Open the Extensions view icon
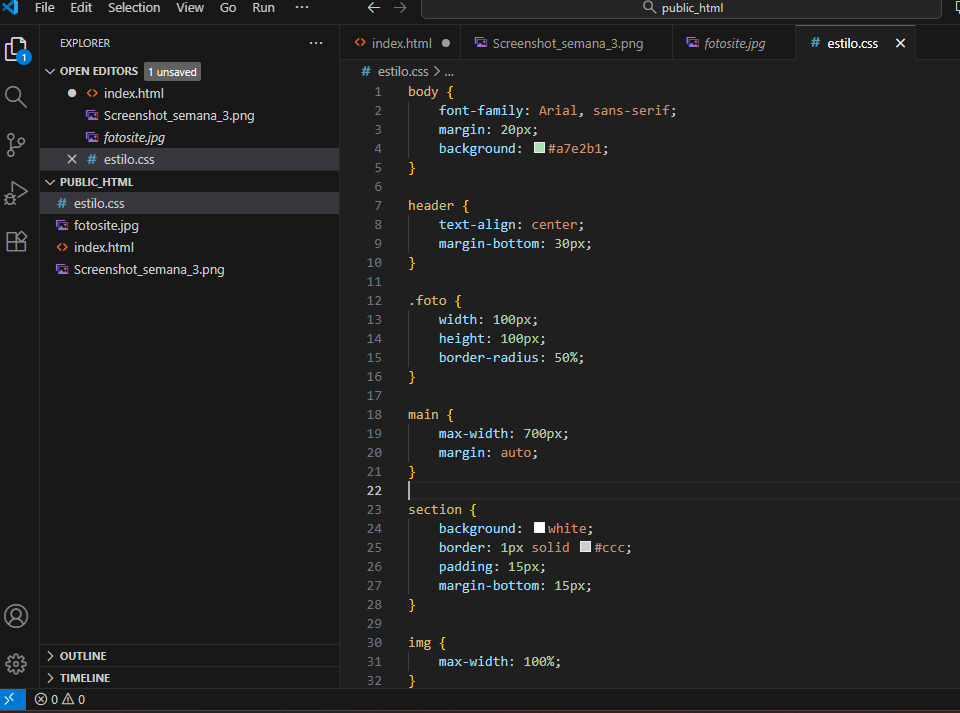960x713 pixels. [x=16, y=241]
